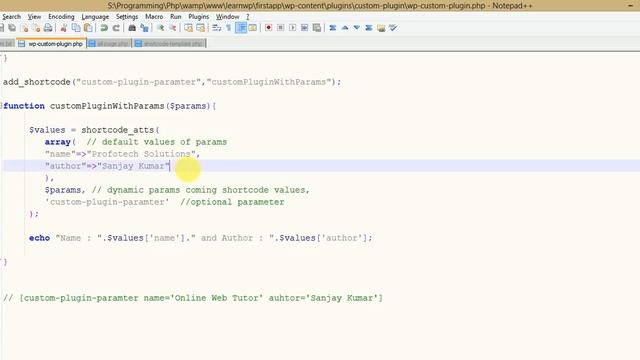This screenshot has height=360, width=640.
Task: Start macro recording with the red dot
Action: pyautogui.click(x=268, y=28)
